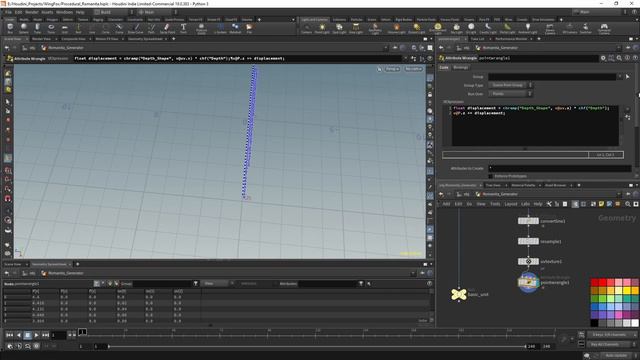The image size is (640, 360).
Task: Create a Spot Light from shelf
Action: click(x=339, y=28)
